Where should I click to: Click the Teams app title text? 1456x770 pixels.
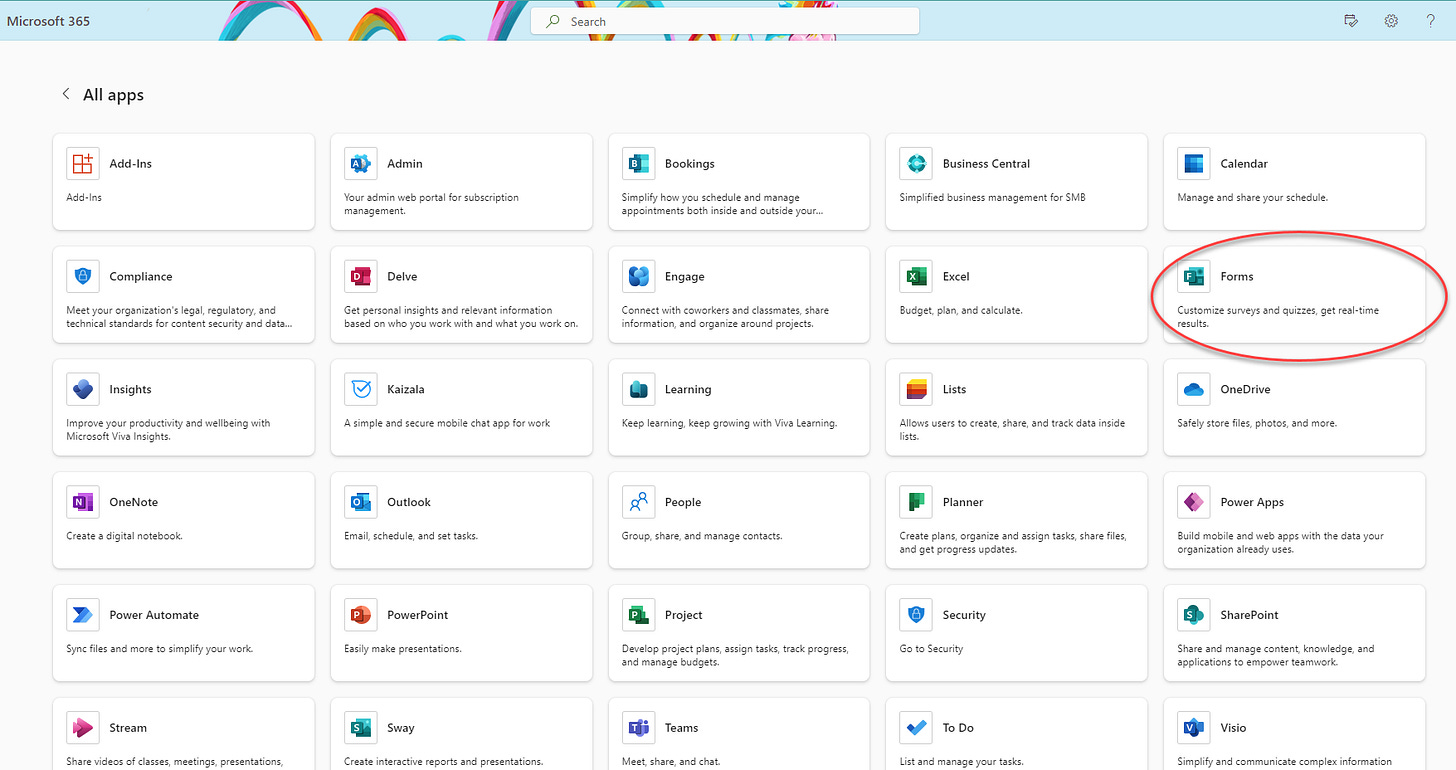(682, 728)
